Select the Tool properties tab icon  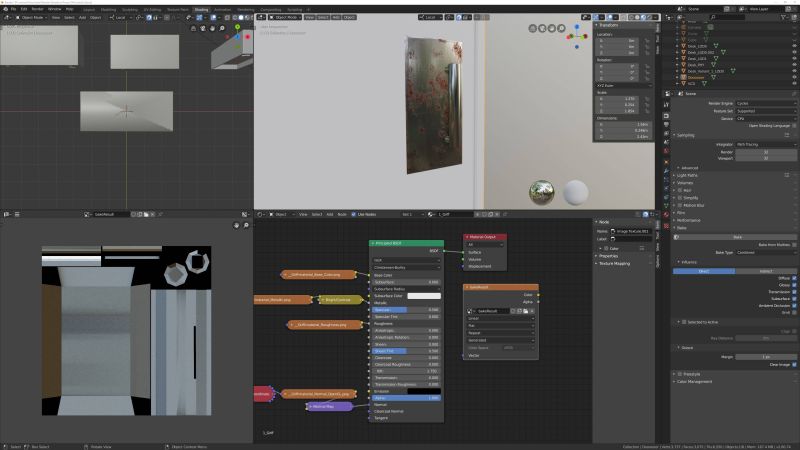[666, 105]
